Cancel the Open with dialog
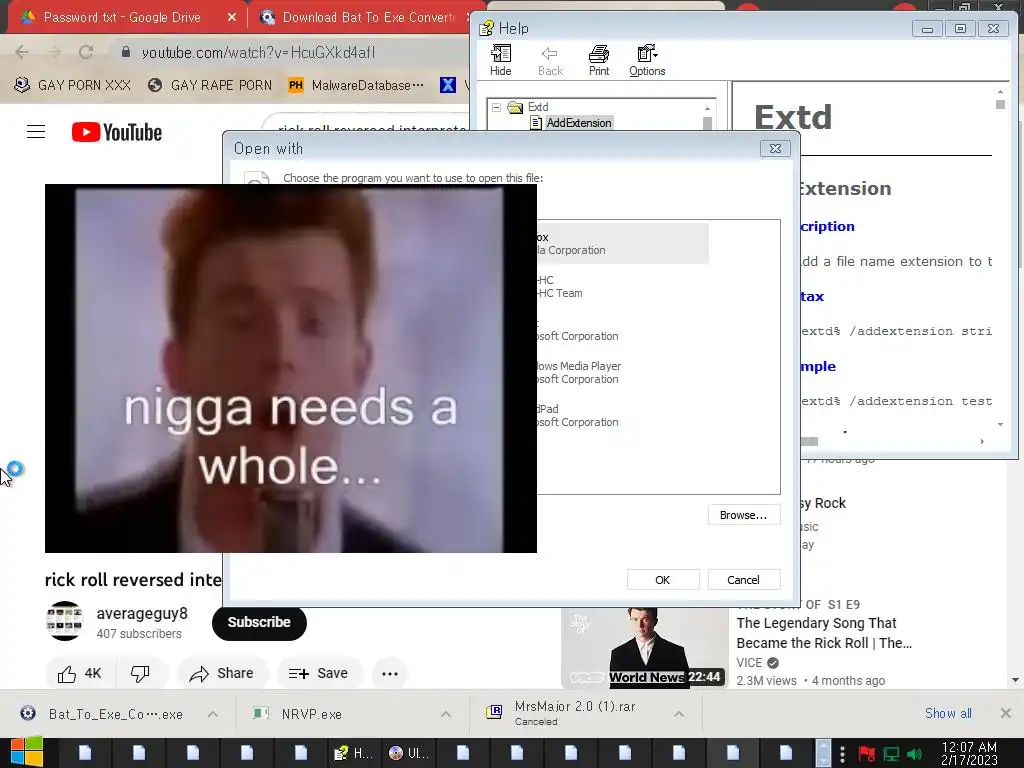Screen dimensions: 1024x768 click(x=743, y=579)
